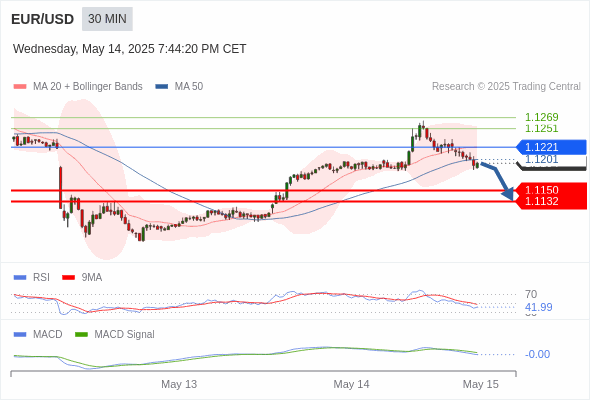This screenshot has height=400, width=590.
Task: Open the Research Trading Central copyright link
Action: (x=506, y=87)
